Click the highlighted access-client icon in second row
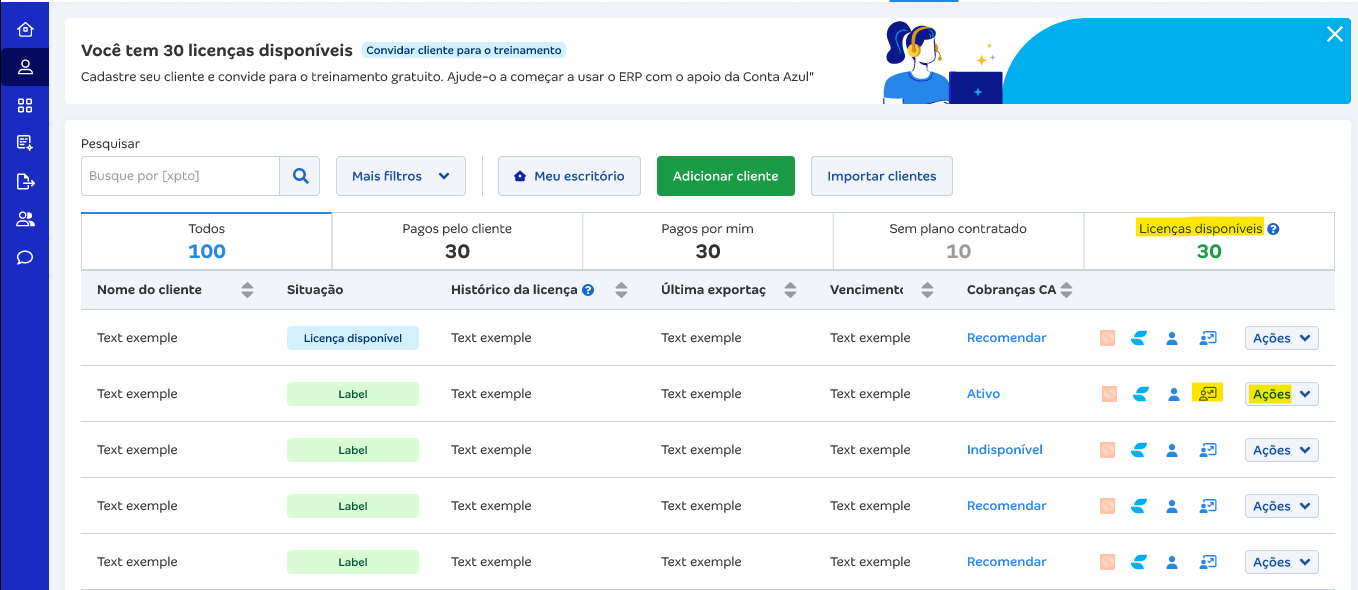1358x590 pixels. 1207,393
